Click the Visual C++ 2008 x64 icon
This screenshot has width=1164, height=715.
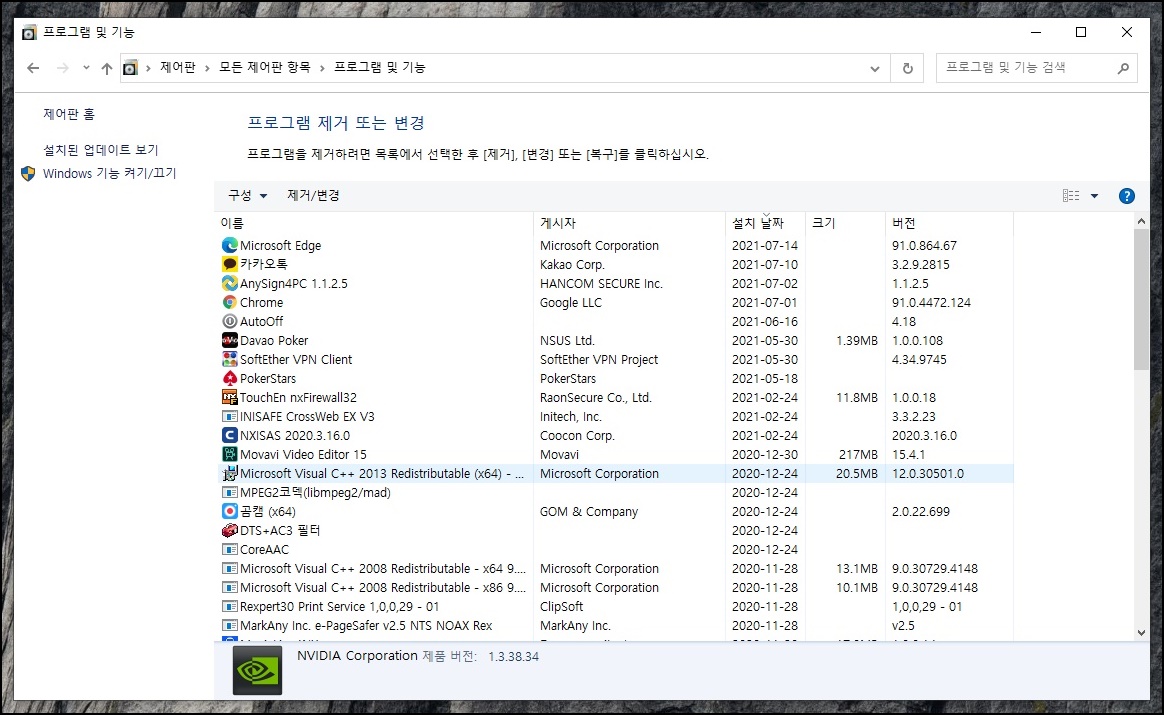[x=230, y=569]
